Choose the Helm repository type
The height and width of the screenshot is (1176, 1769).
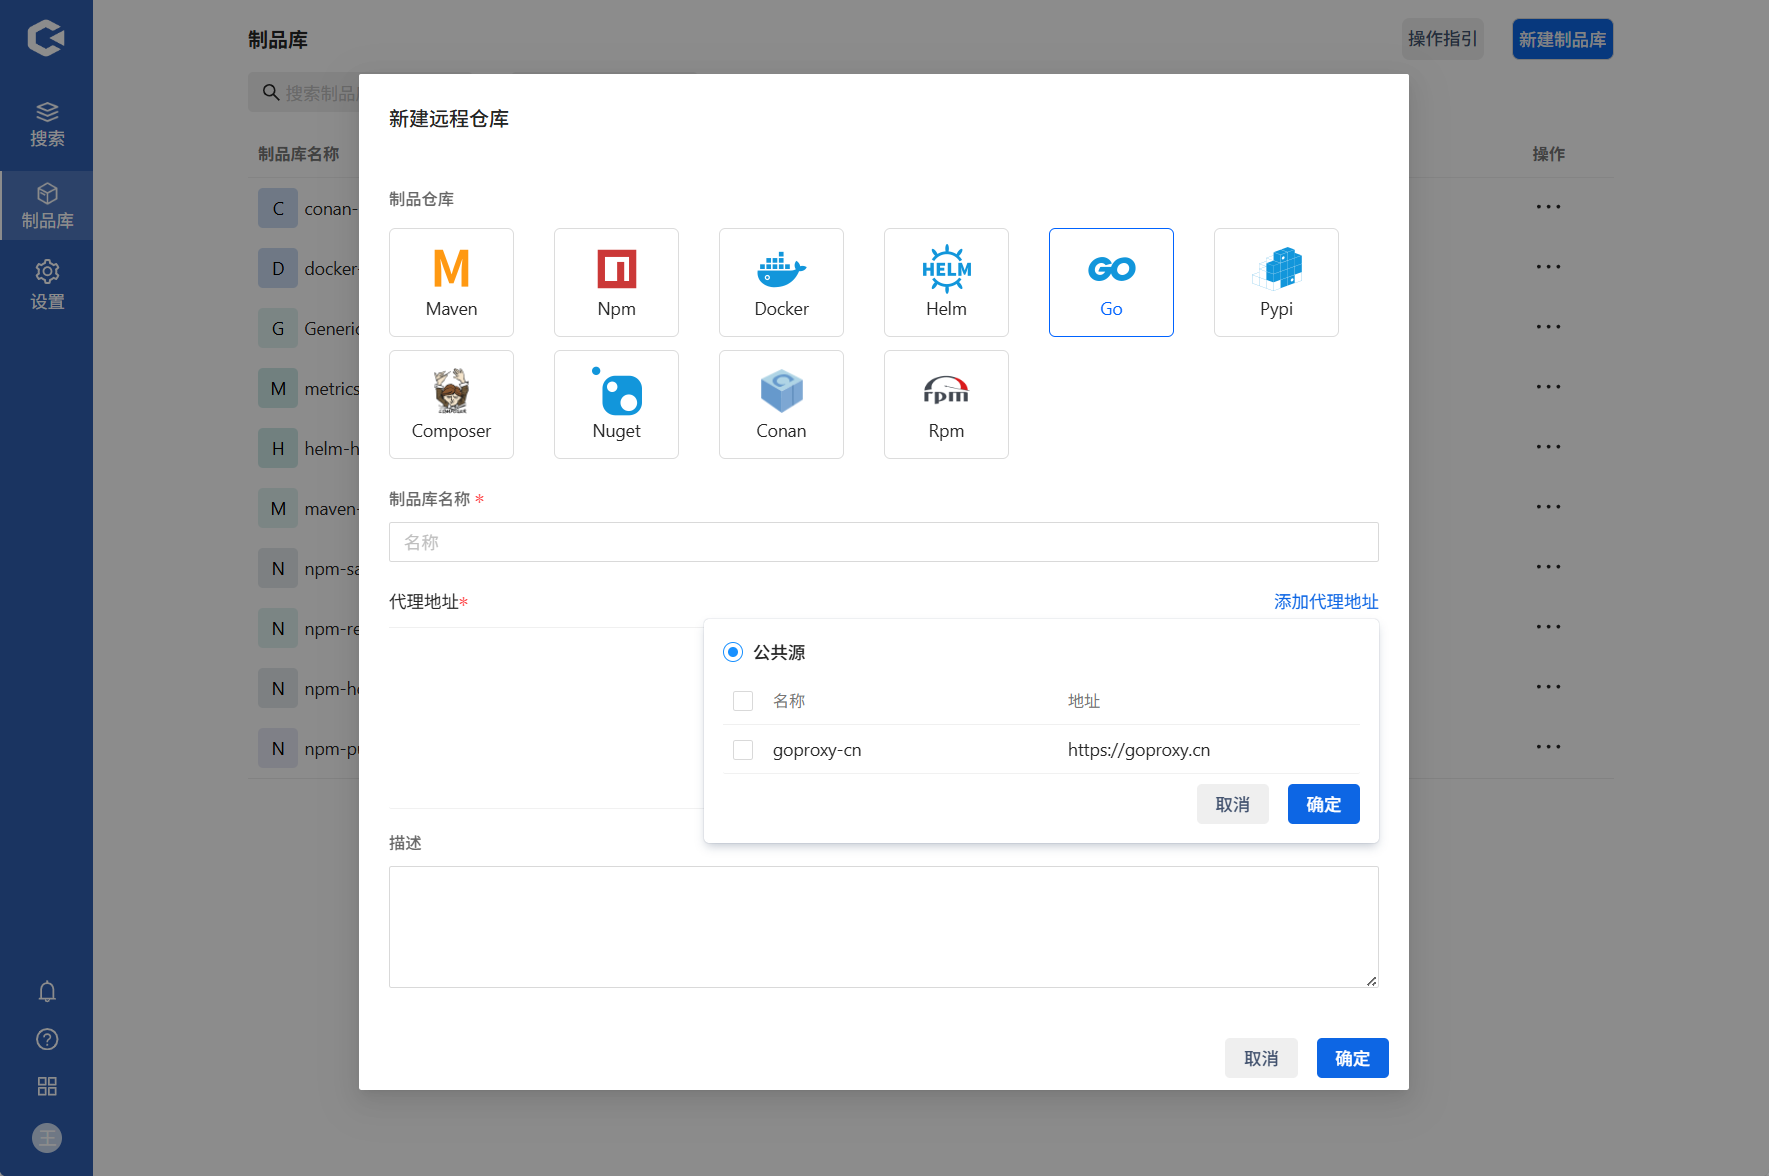click(946, 282)
